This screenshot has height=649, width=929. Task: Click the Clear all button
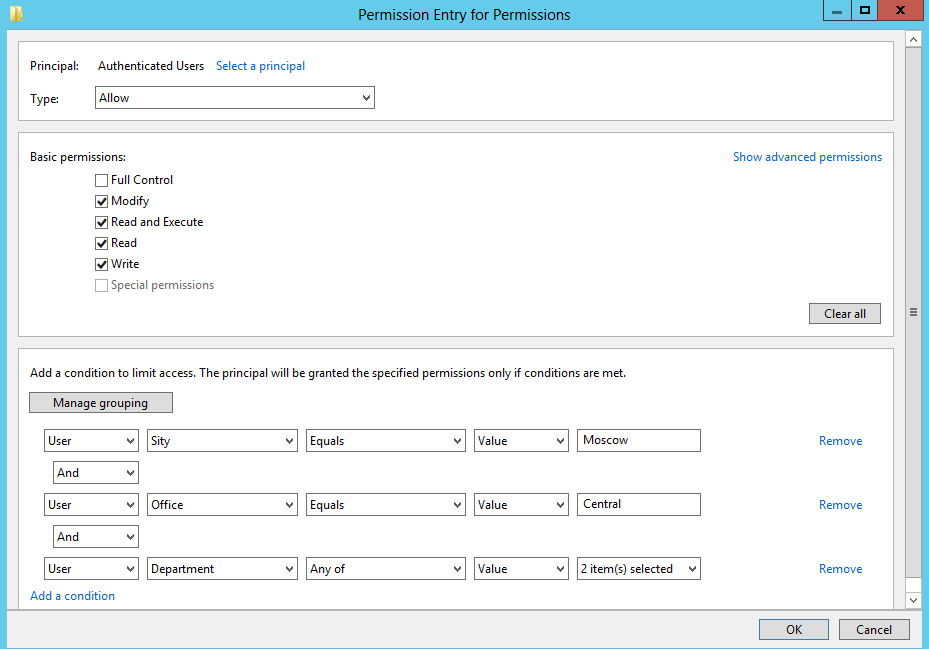coord(845,314)
